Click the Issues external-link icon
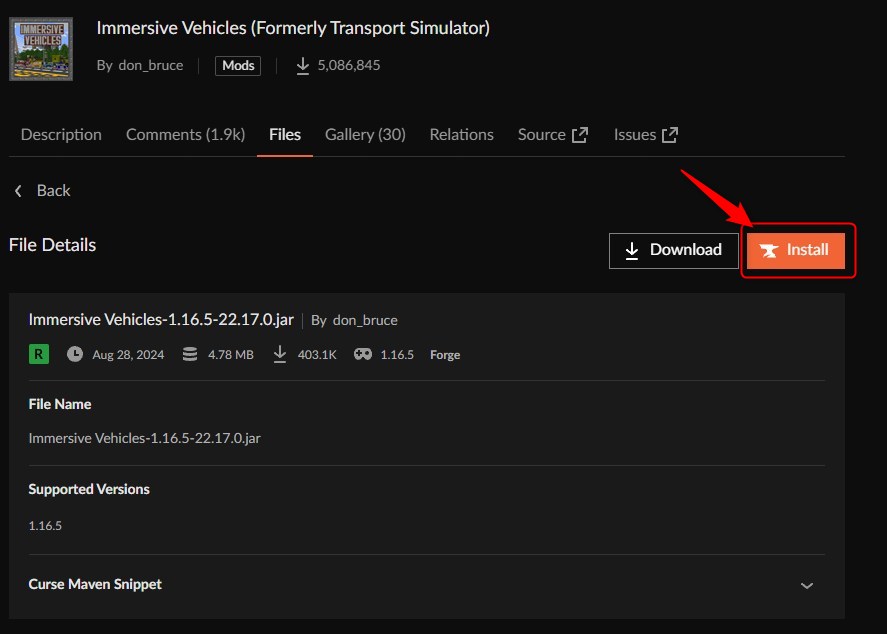887x634 pixels. [x=670, y=135]
